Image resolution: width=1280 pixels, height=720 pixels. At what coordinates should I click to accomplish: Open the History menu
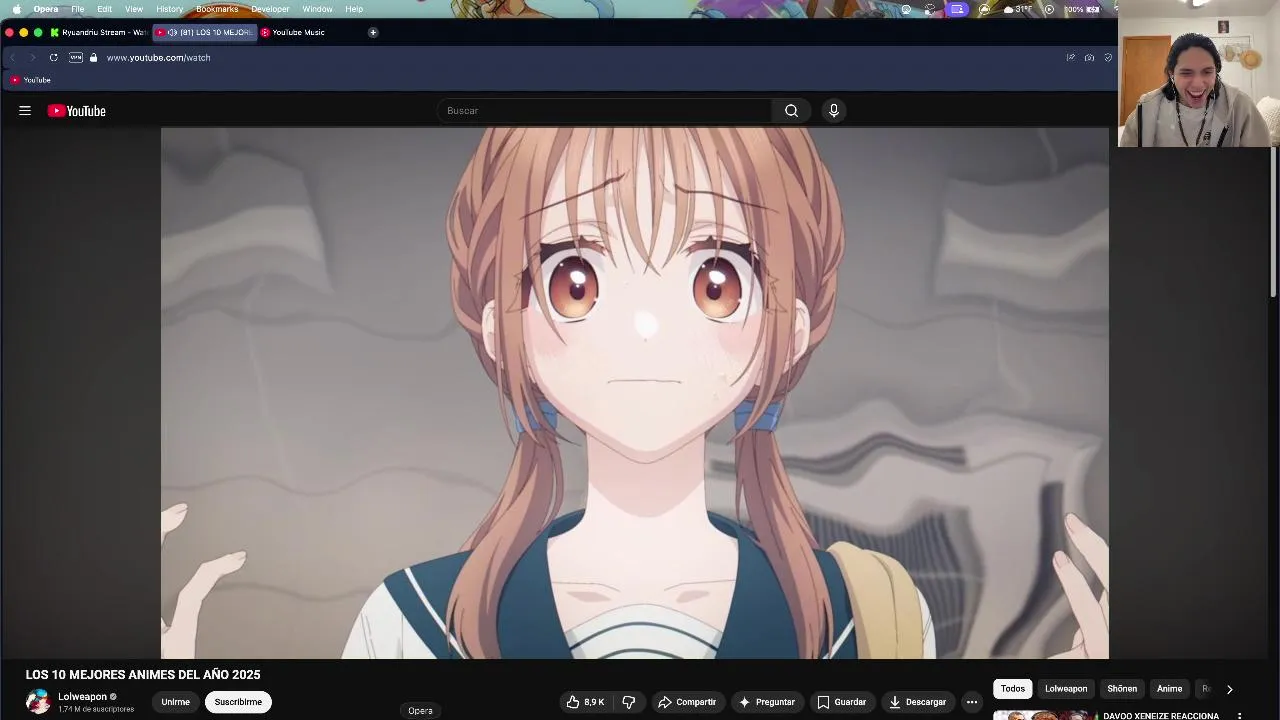pos(170,9)
